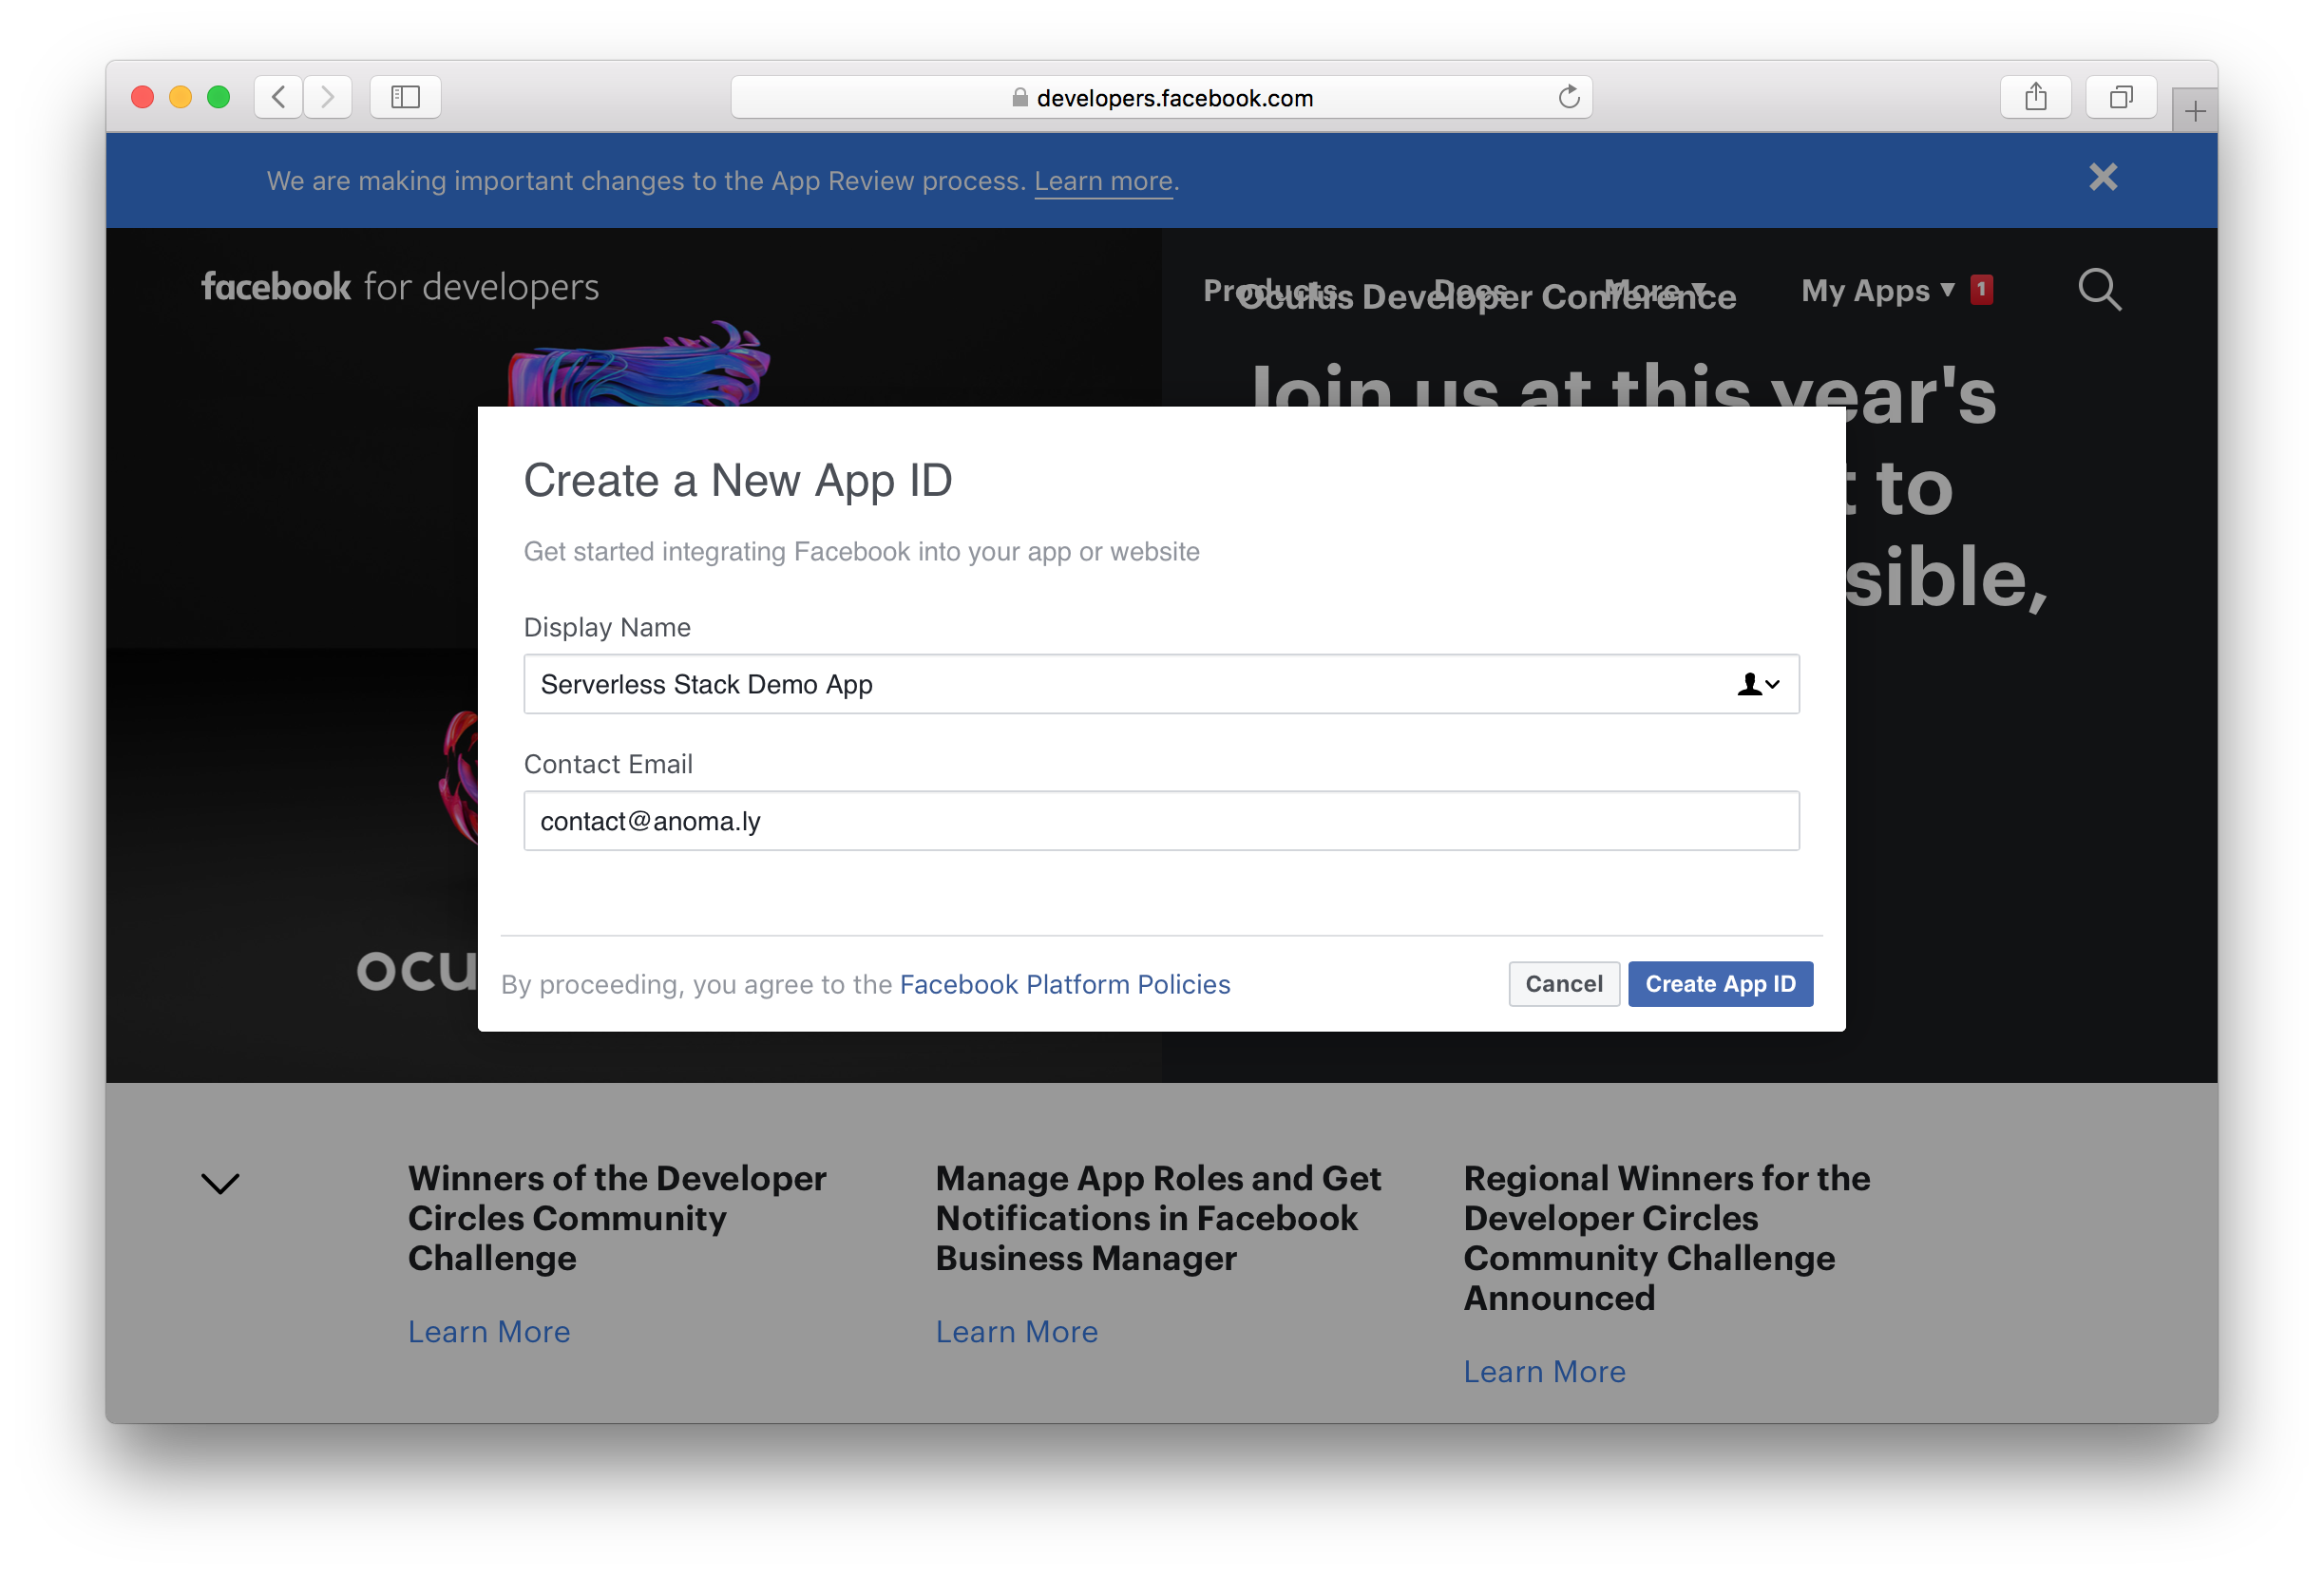Select the Display Name input field
The width and height of the screenshot is (2324, 1575).
coord(1160,684)
